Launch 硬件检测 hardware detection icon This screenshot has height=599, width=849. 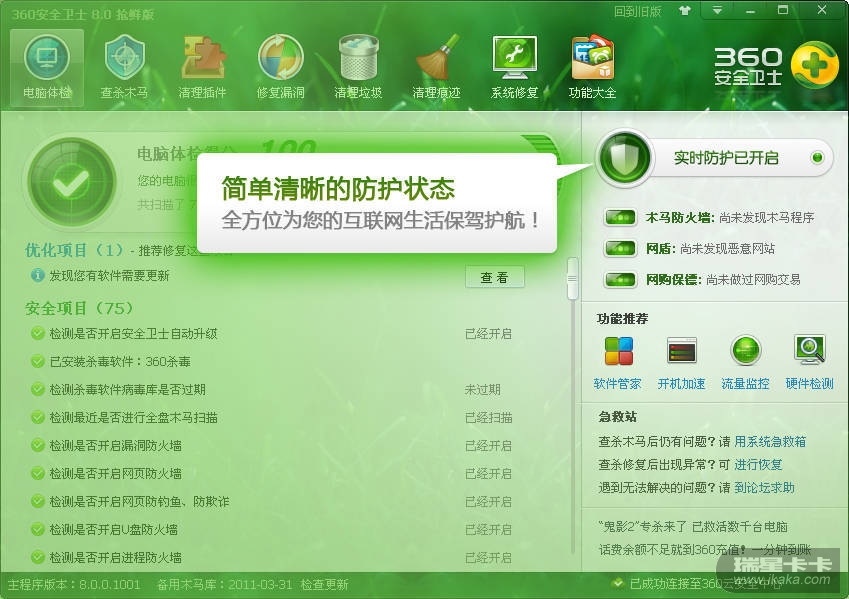pos(809,349)
